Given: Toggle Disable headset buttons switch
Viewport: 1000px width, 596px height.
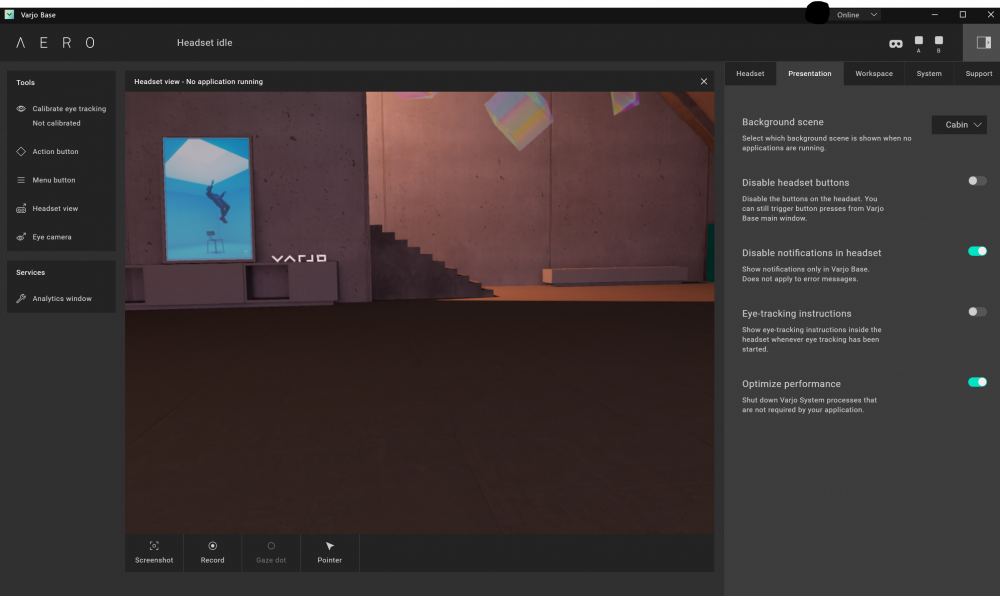Looking at the screenshot, I should point(977,181).
